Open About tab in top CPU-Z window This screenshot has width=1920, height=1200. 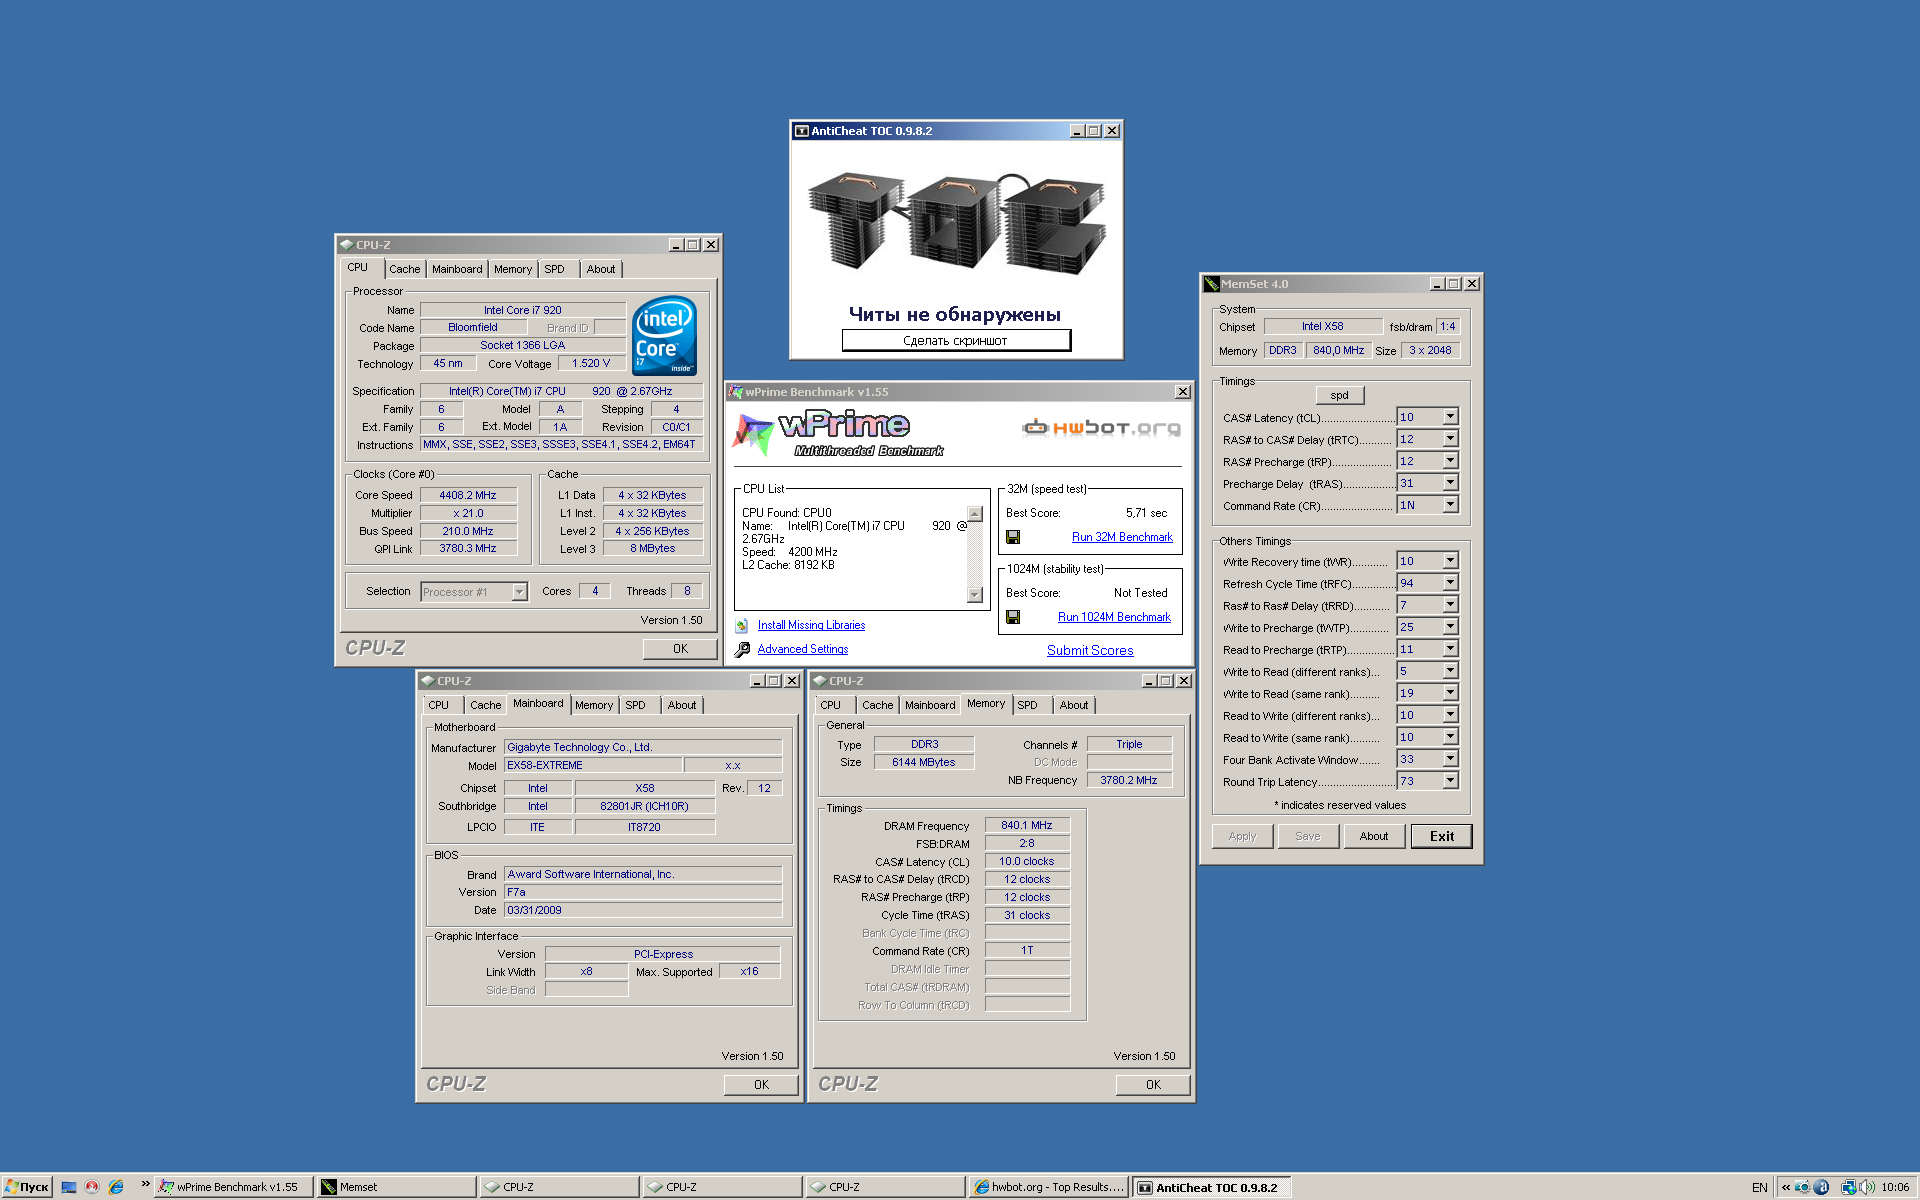point(601,269)
